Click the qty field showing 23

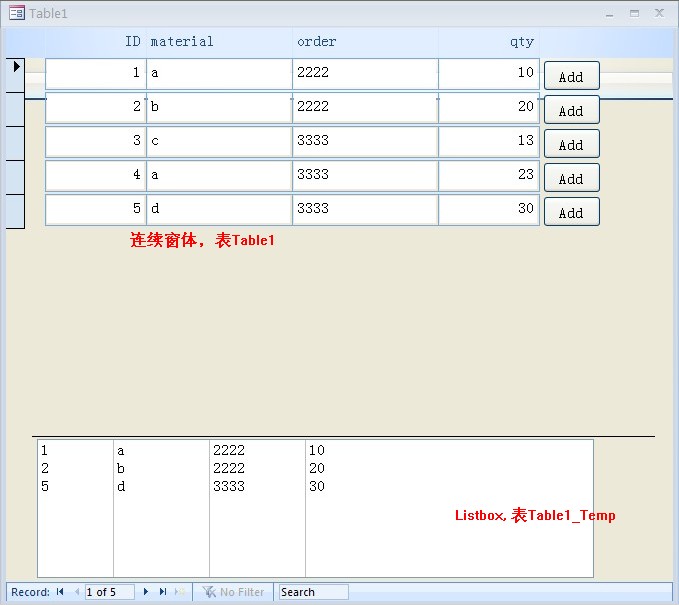[488, 176]
